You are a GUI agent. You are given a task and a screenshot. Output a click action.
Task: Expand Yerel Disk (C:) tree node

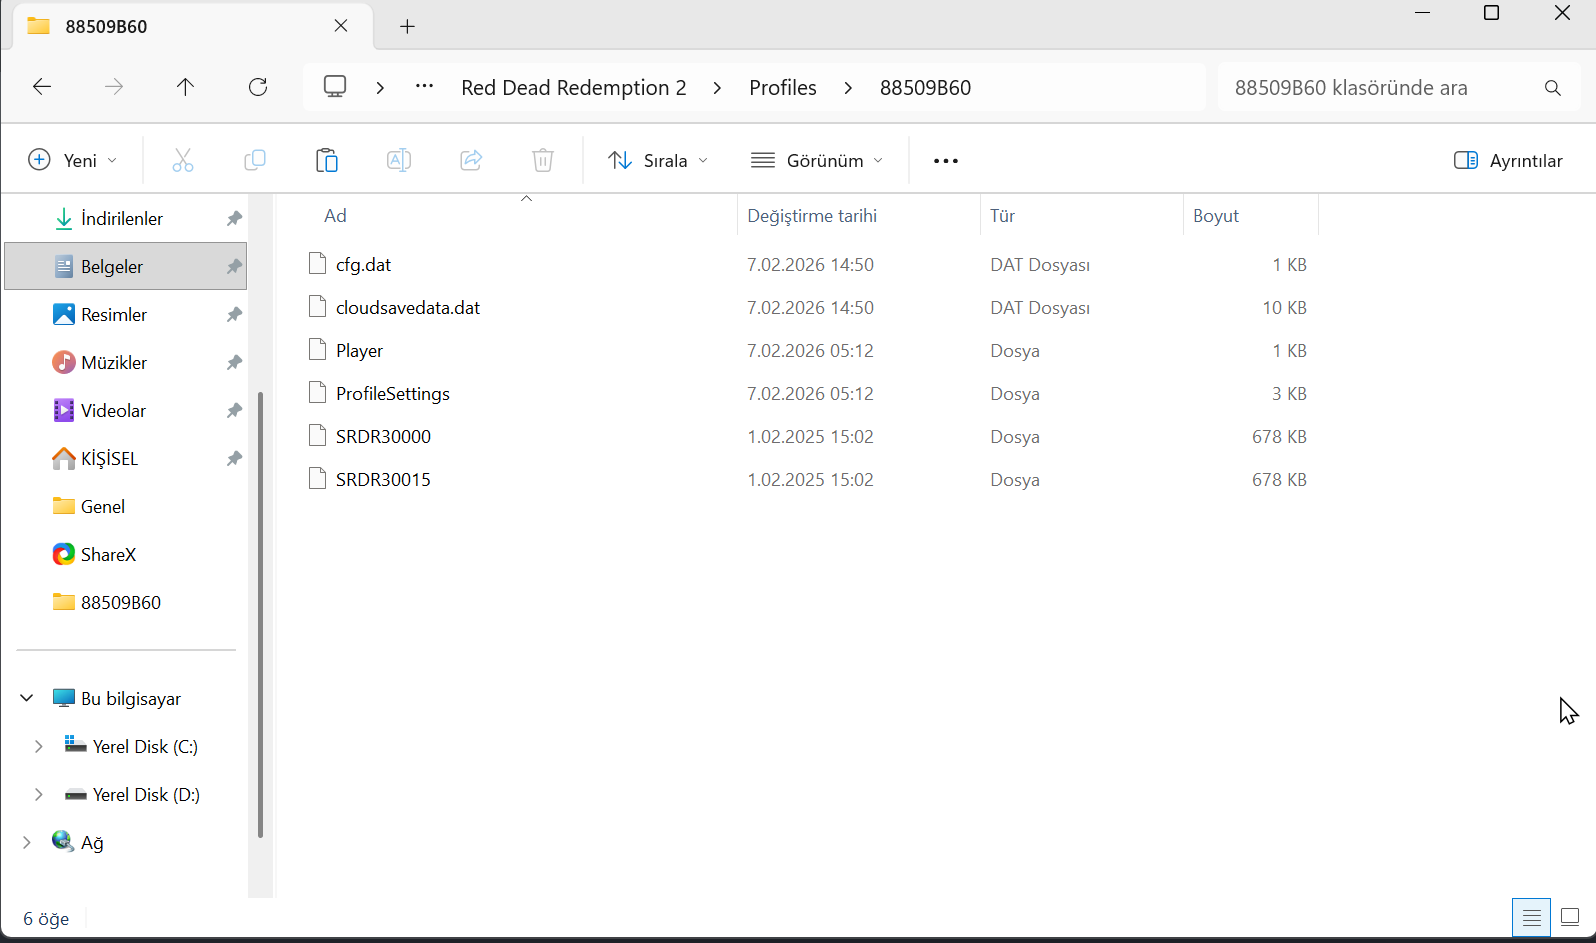(x=39, y=746)
